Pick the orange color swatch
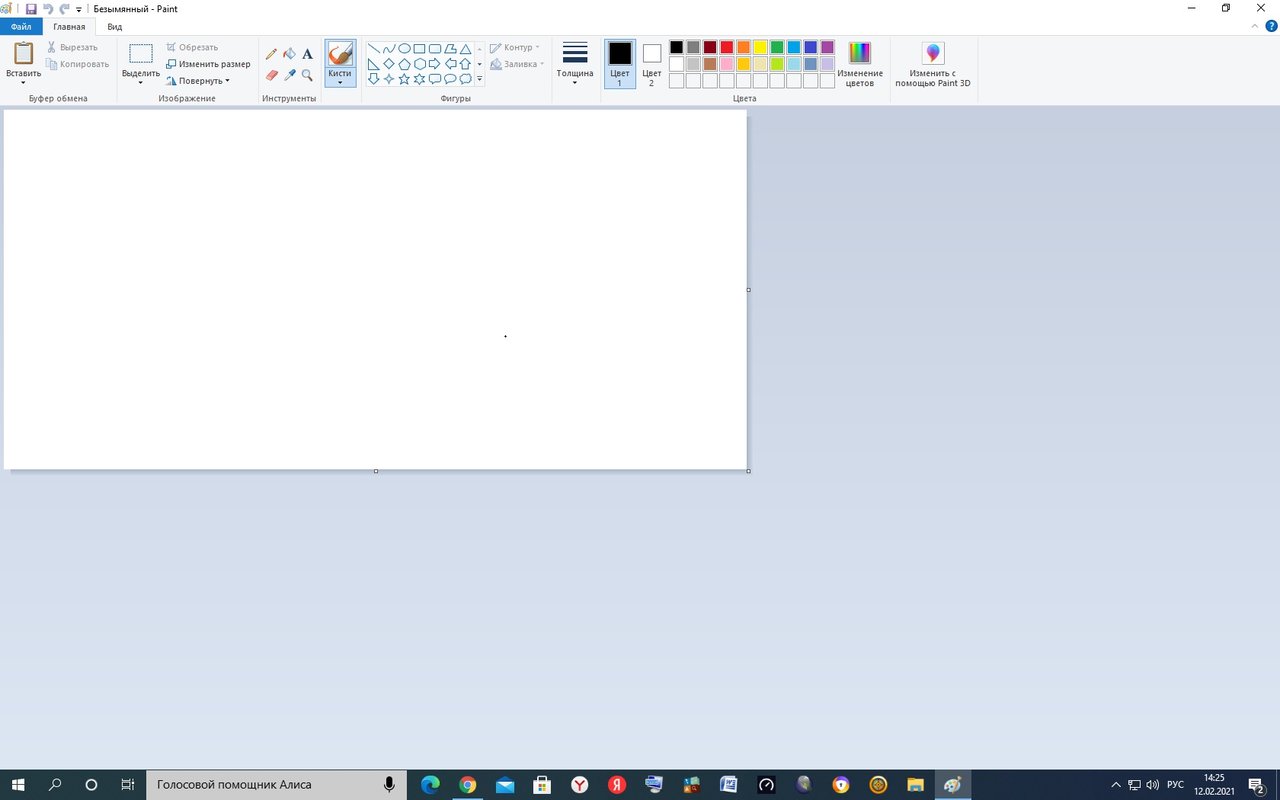1280x800 pixels. pos(743,47)
